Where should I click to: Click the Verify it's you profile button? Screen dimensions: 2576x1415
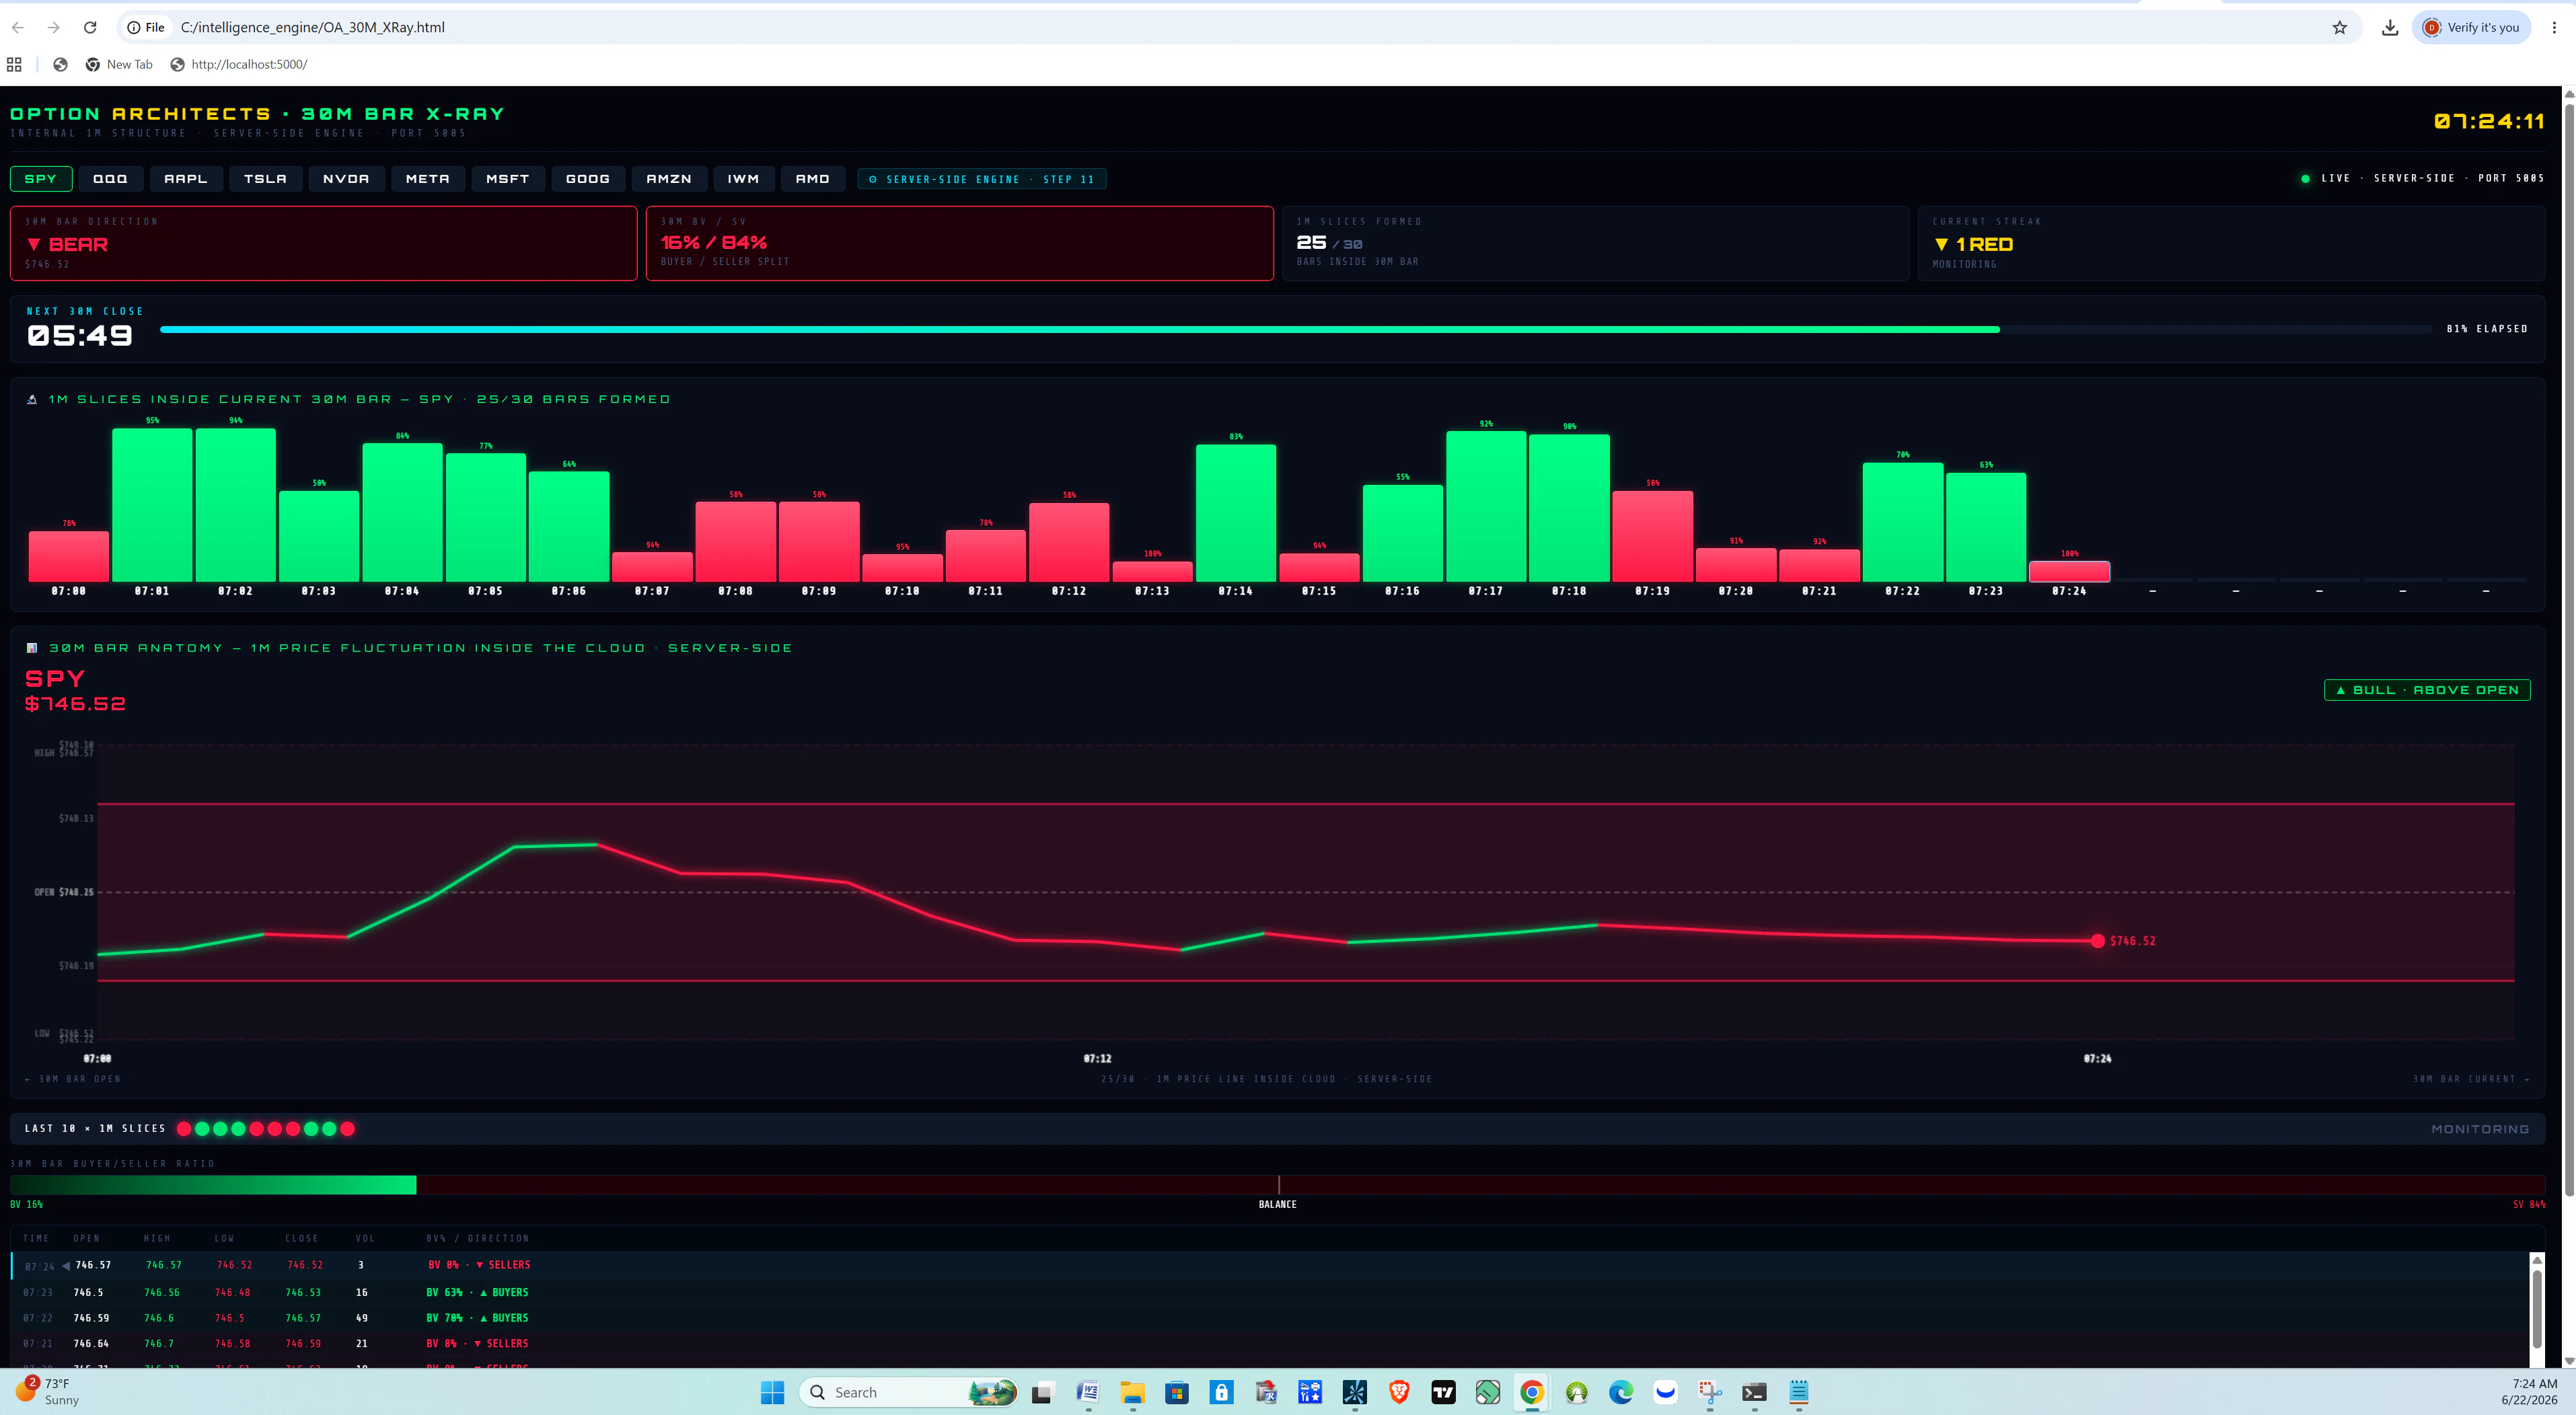click(2471, 27)
